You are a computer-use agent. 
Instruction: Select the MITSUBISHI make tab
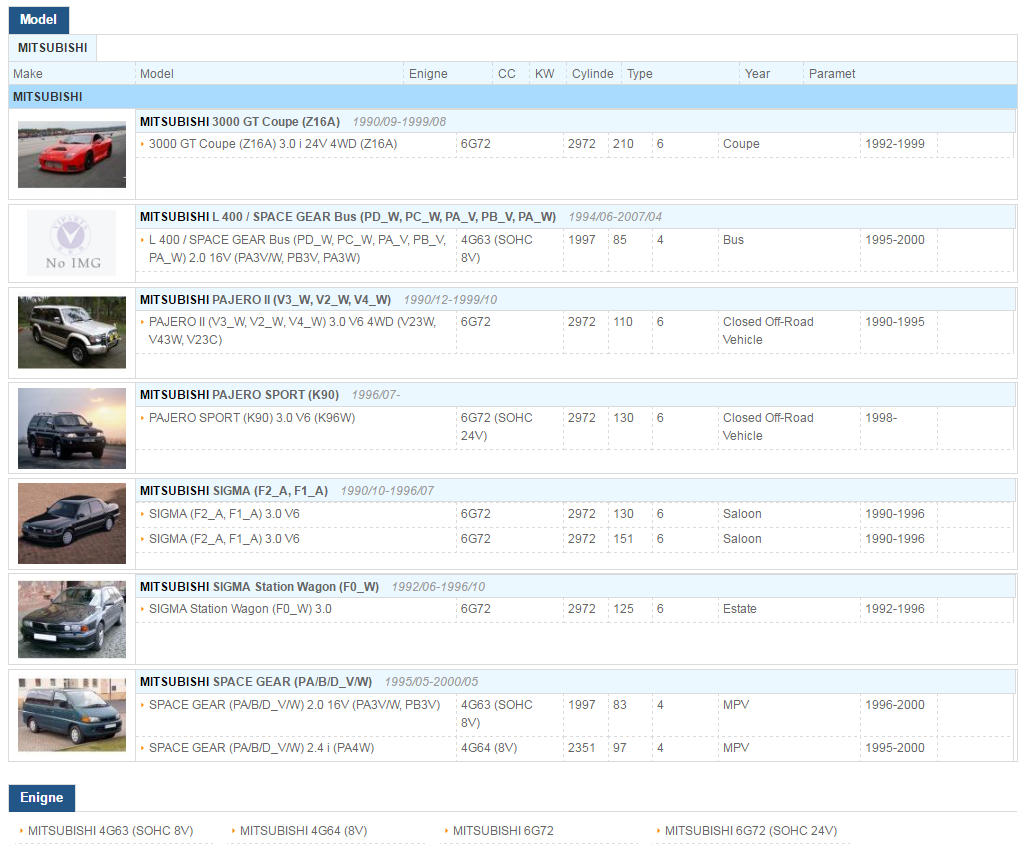pyautogui.click(x=52, y=48)
